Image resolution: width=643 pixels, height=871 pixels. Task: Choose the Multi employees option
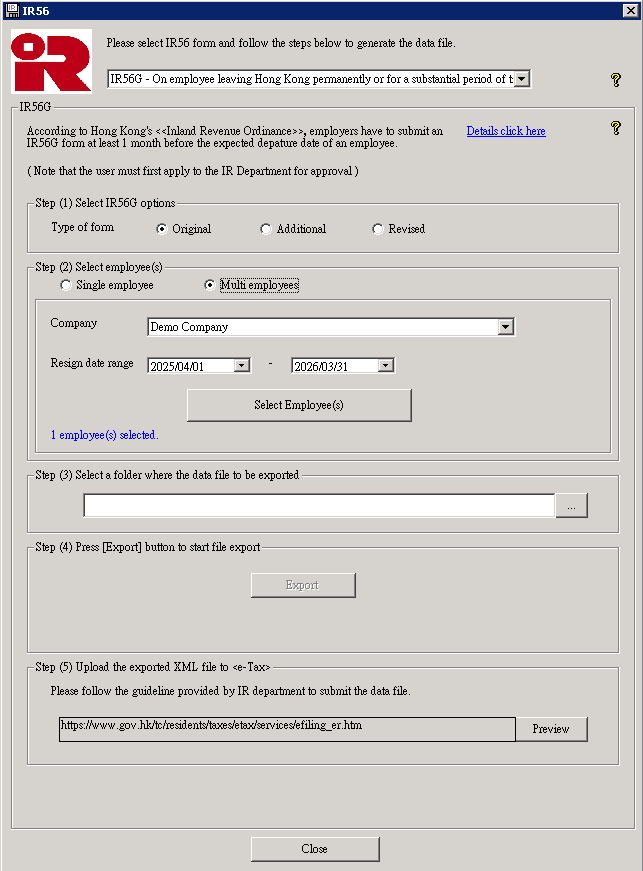point(210,285)
